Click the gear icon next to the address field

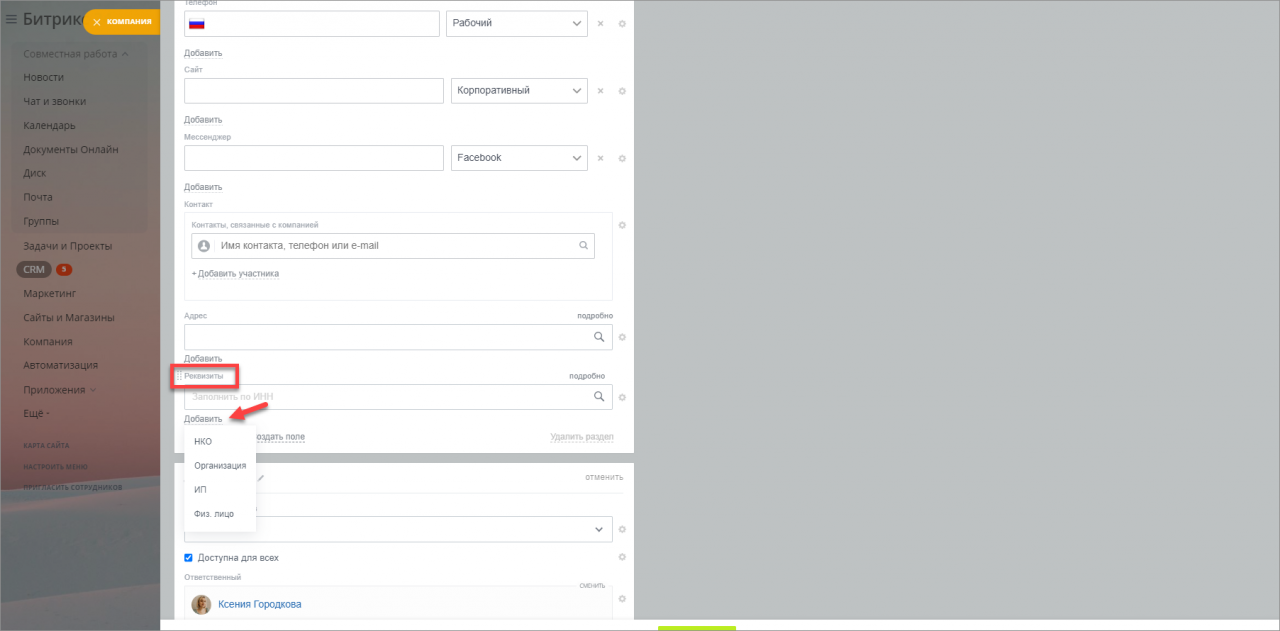click(x=622, y=337)
